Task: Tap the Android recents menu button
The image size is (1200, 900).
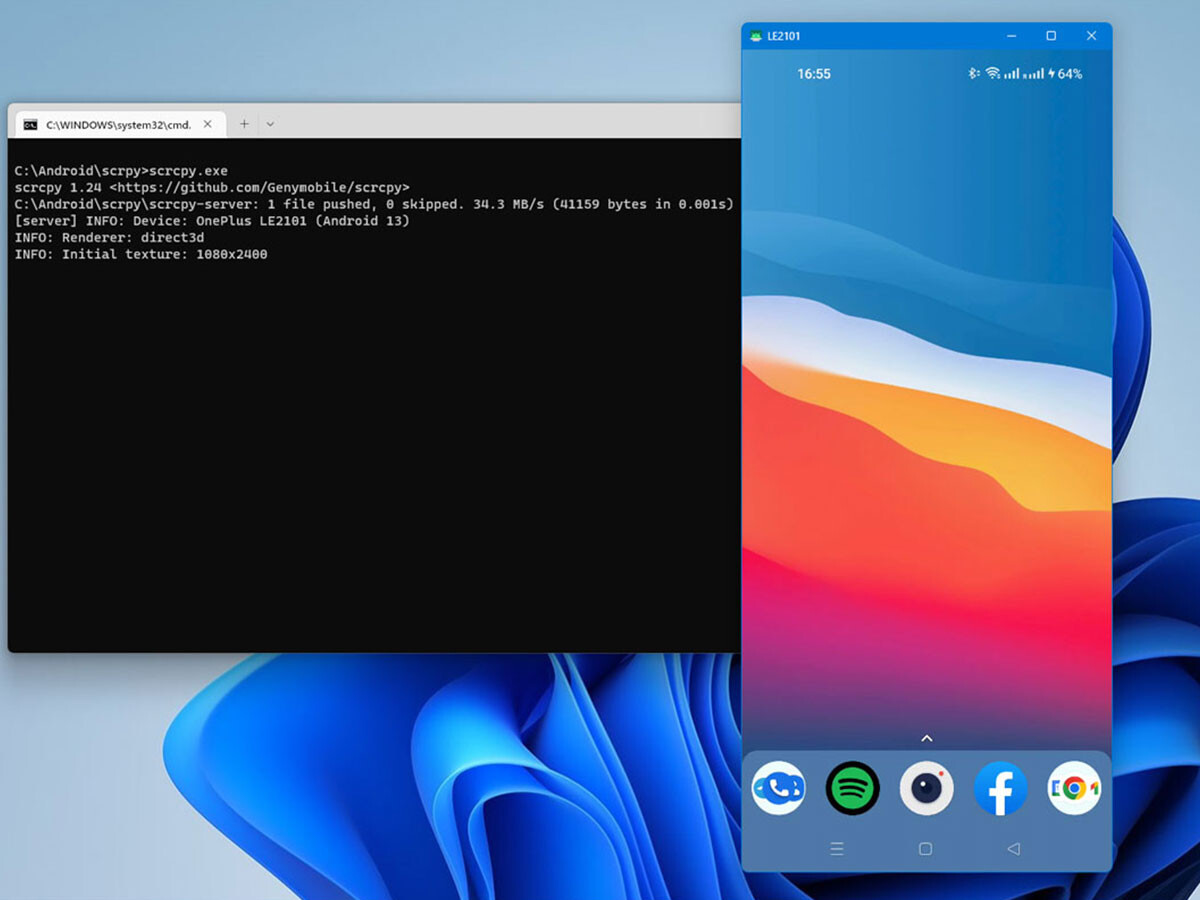Action: (x=837, y=849)
